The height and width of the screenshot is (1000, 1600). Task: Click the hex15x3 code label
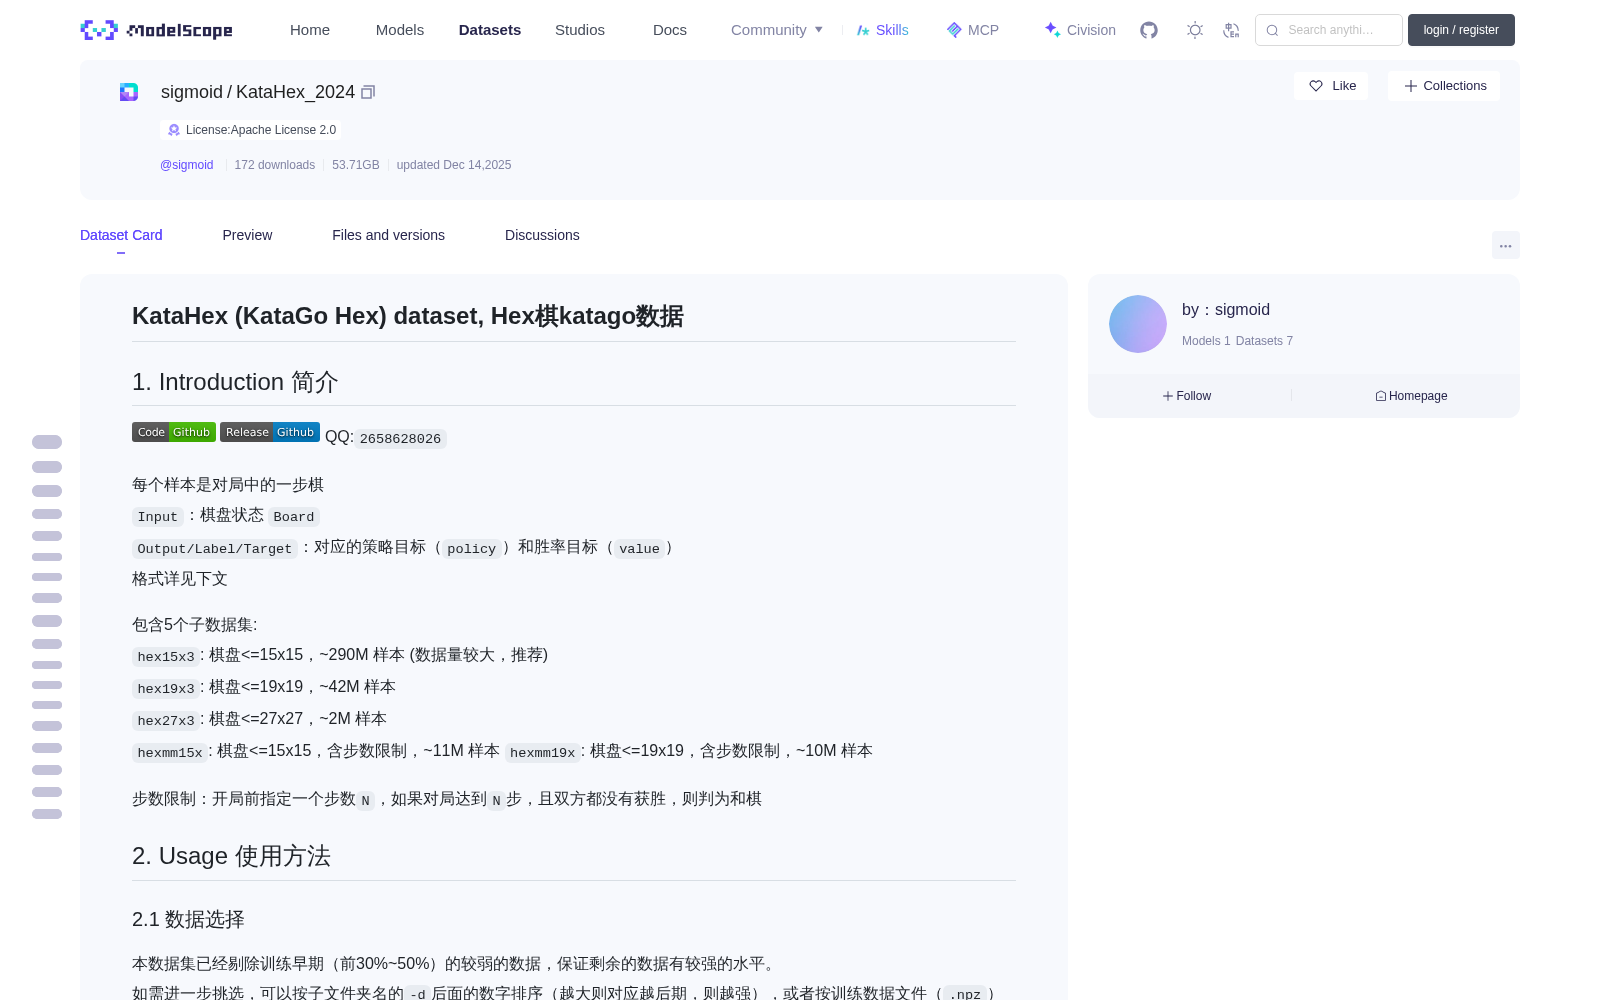[166, 657]
